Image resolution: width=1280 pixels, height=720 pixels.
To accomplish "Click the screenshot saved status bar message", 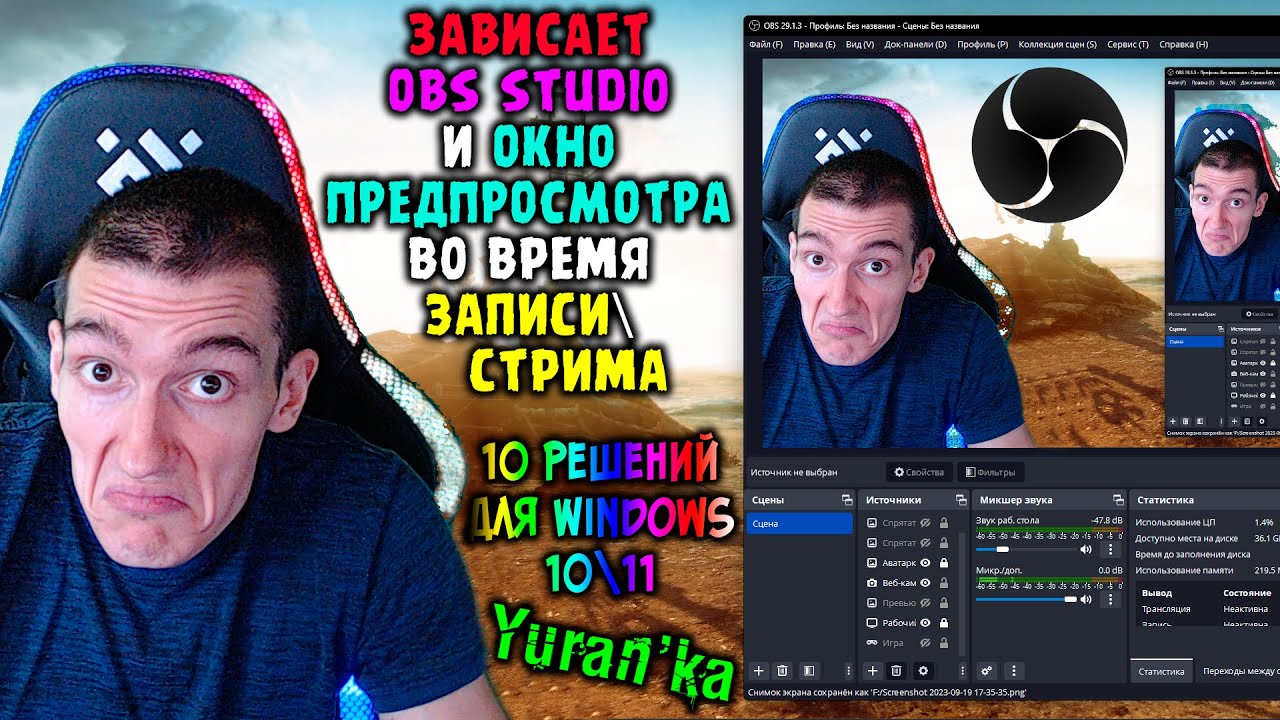I will point(887,692).
